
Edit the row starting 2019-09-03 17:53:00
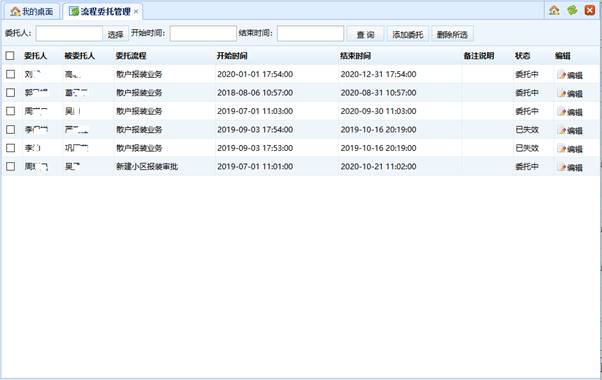click(x=570, y=149)
